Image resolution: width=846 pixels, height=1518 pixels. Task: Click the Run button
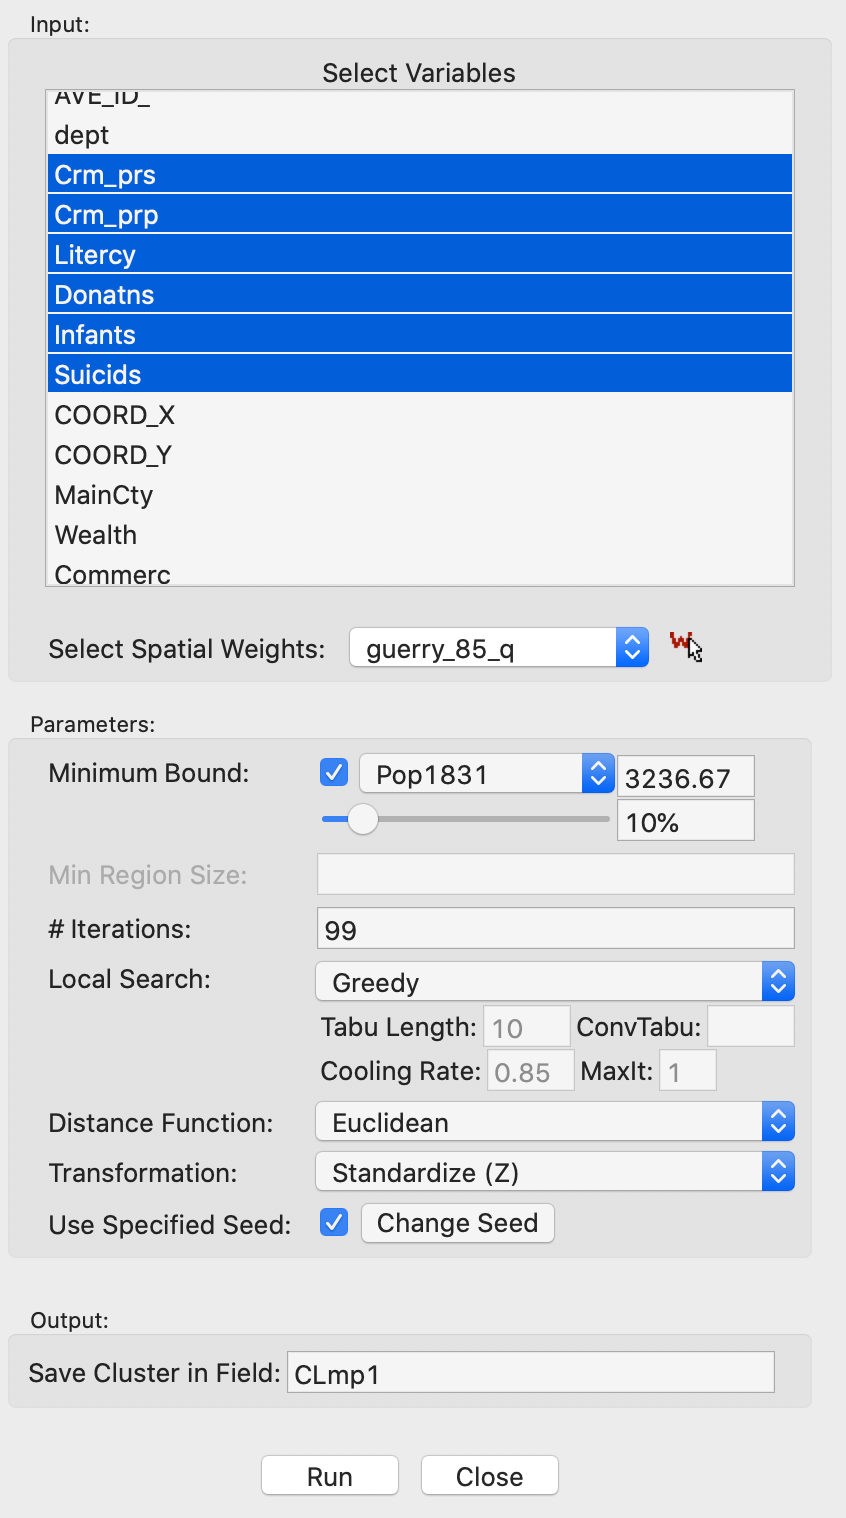coord(330,1476)
